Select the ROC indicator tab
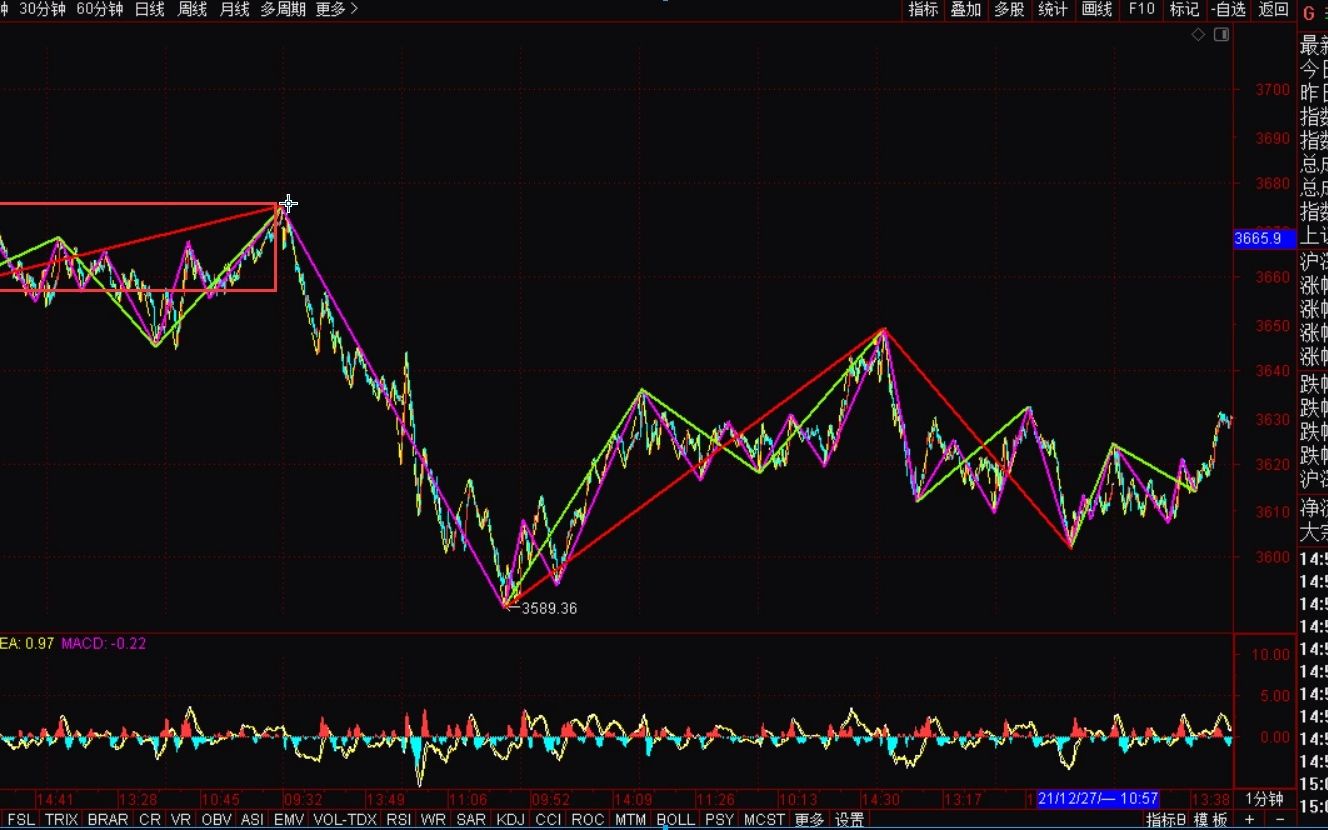 [x=588, y=820]
